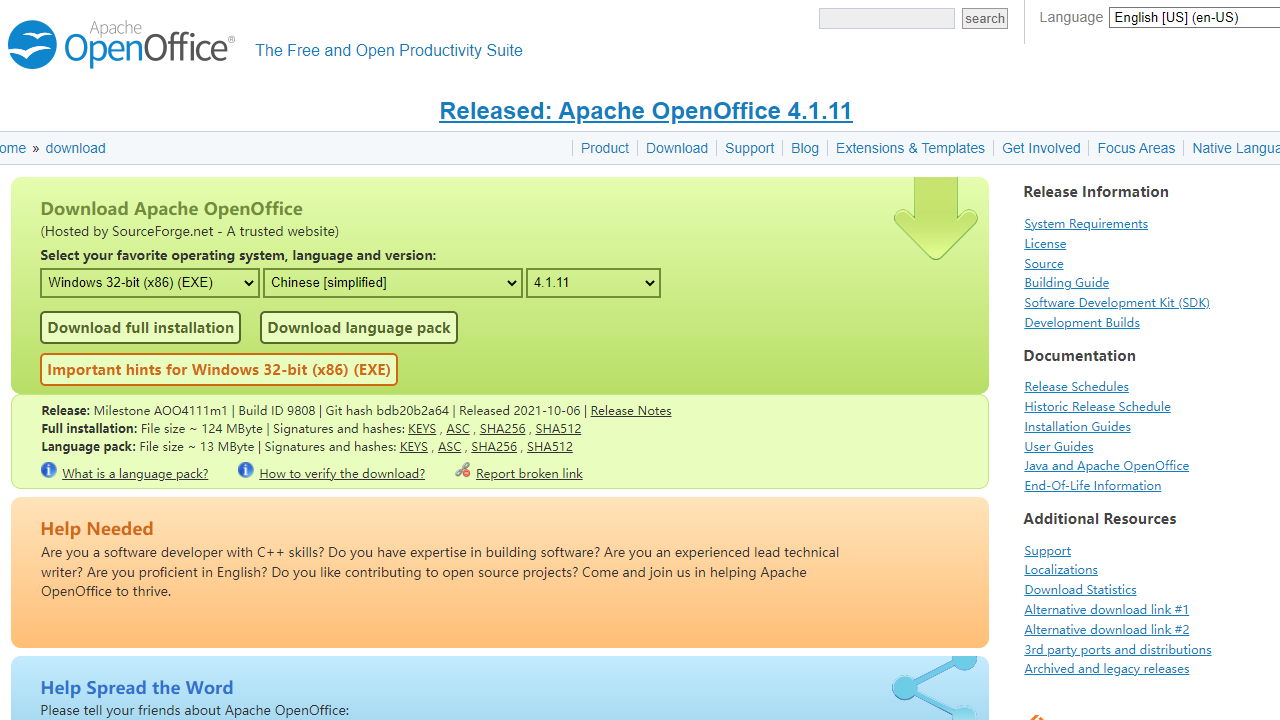Screen dimensions: 1280x720
Task: Click the search input field
Action: [887, 18]
